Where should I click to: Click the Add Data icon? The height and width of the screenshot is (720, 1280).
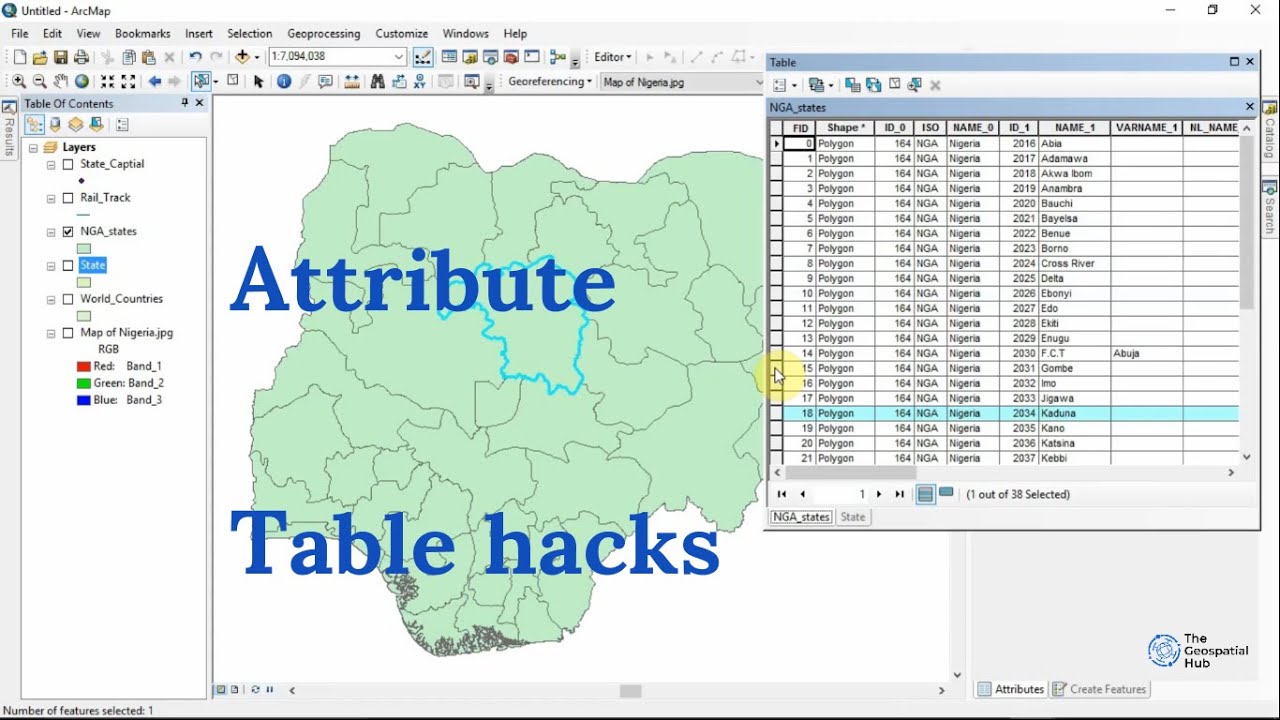click(x=243, y=58)
